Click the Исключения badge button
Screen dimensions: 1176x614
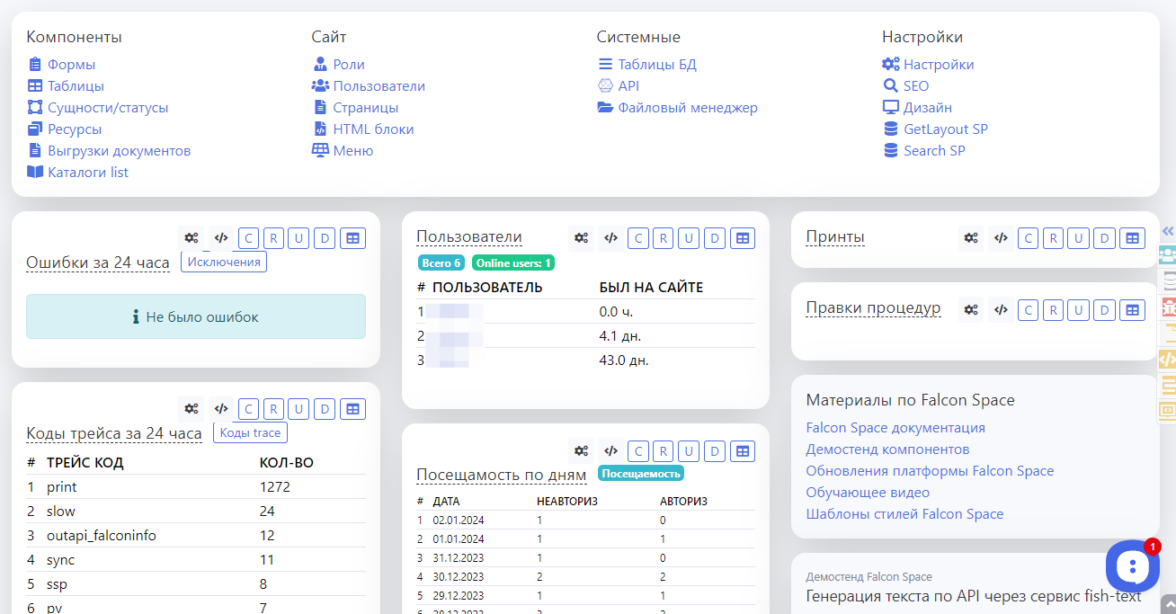[223, 262]
